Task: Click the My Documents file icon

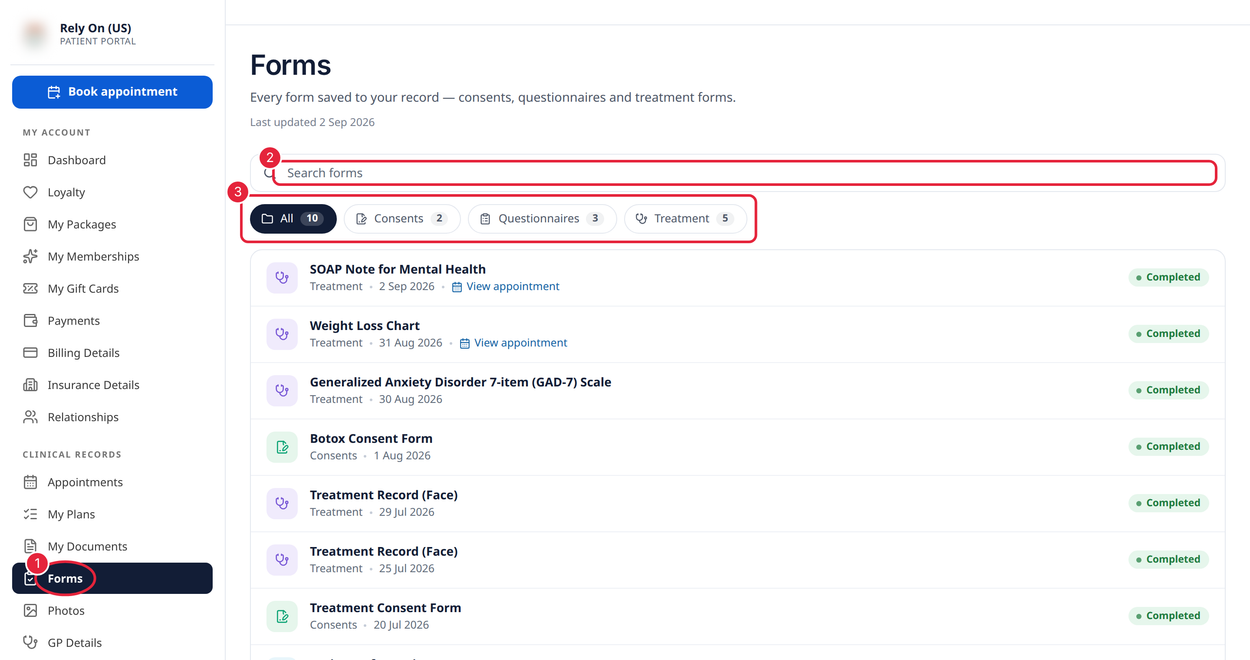Action: tap(30, 546)
